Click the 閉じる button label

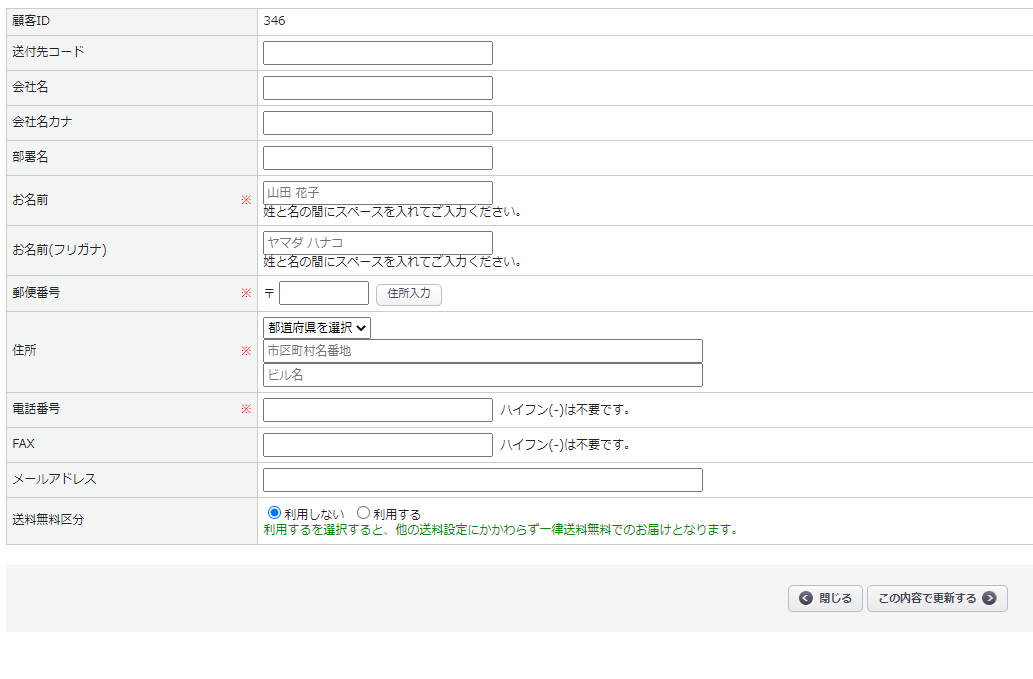[835, 598]
